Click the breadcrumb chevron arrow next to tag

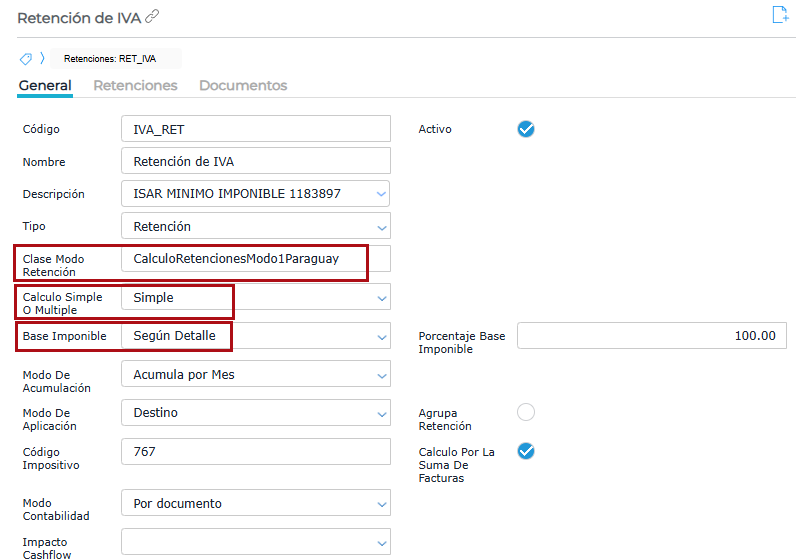tap(42, 58)
